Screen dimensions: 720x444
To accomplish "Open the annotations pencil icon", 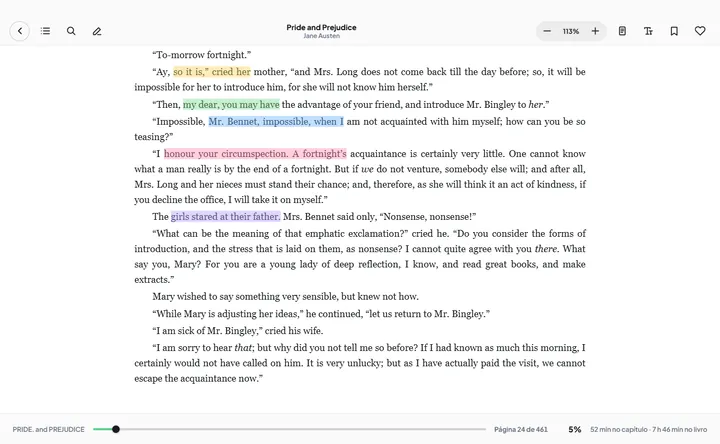I will tap(97, 31).
